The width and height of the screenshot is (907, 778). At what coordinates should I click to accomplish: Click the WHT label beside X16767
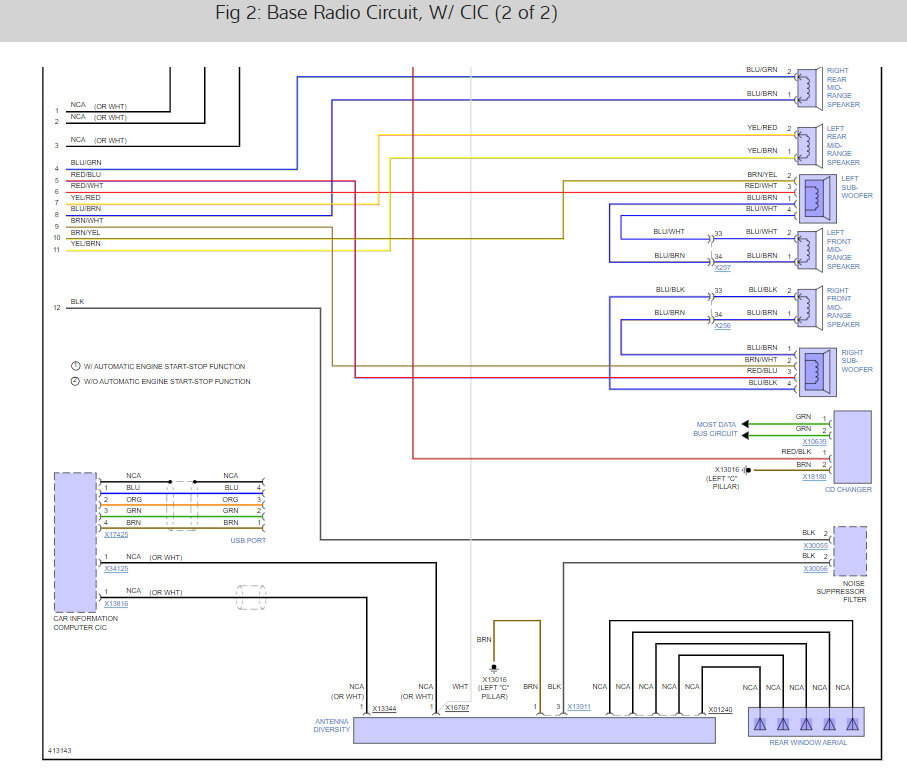460,687
